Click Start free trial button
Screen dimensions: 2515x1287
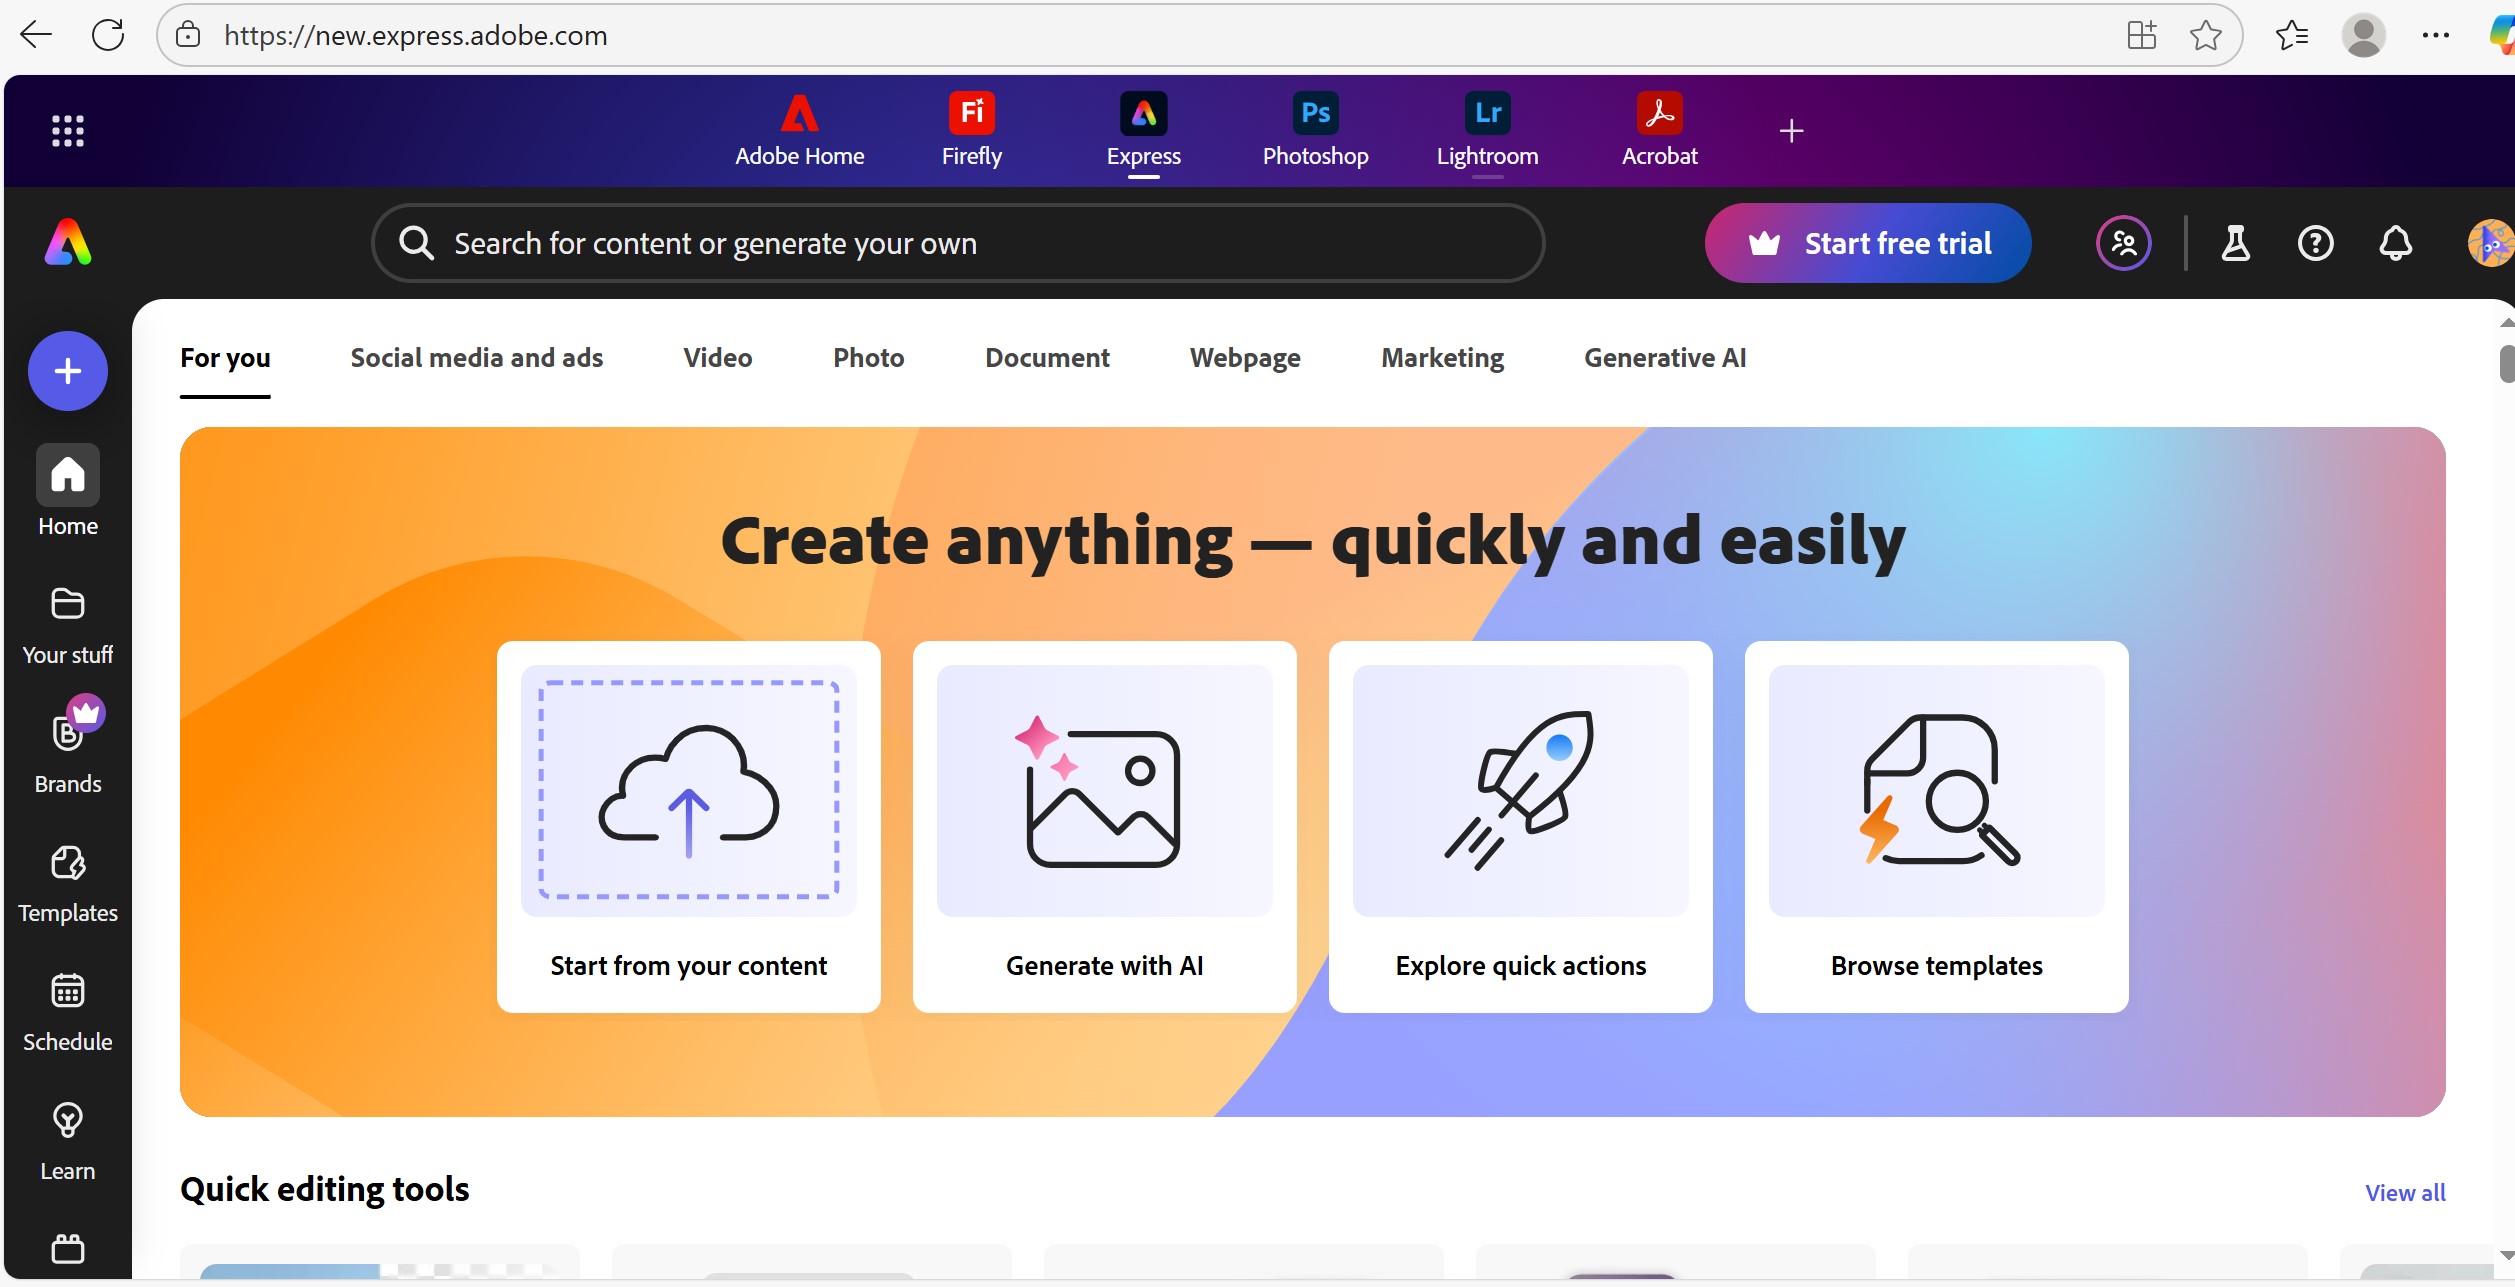click(1867, 243)
